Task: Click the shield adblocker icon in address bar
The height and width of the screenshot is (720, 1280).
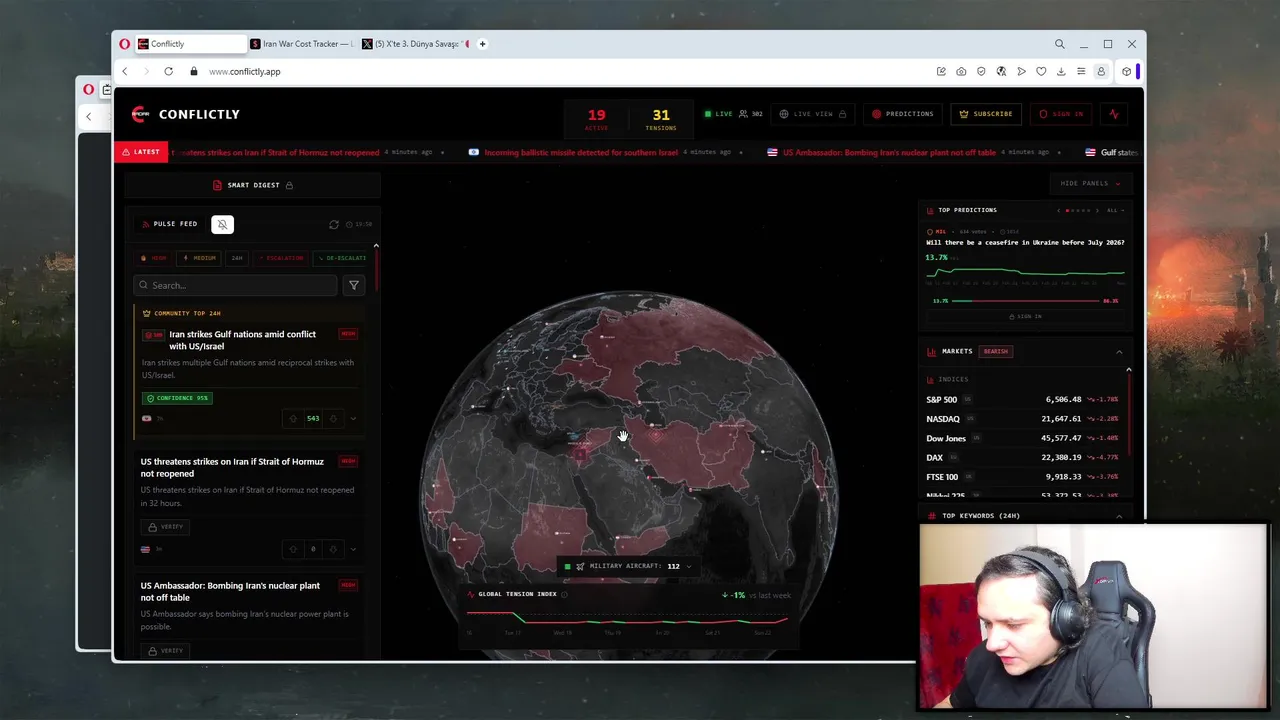Action: pyautogui.click(x=981, y=71)
